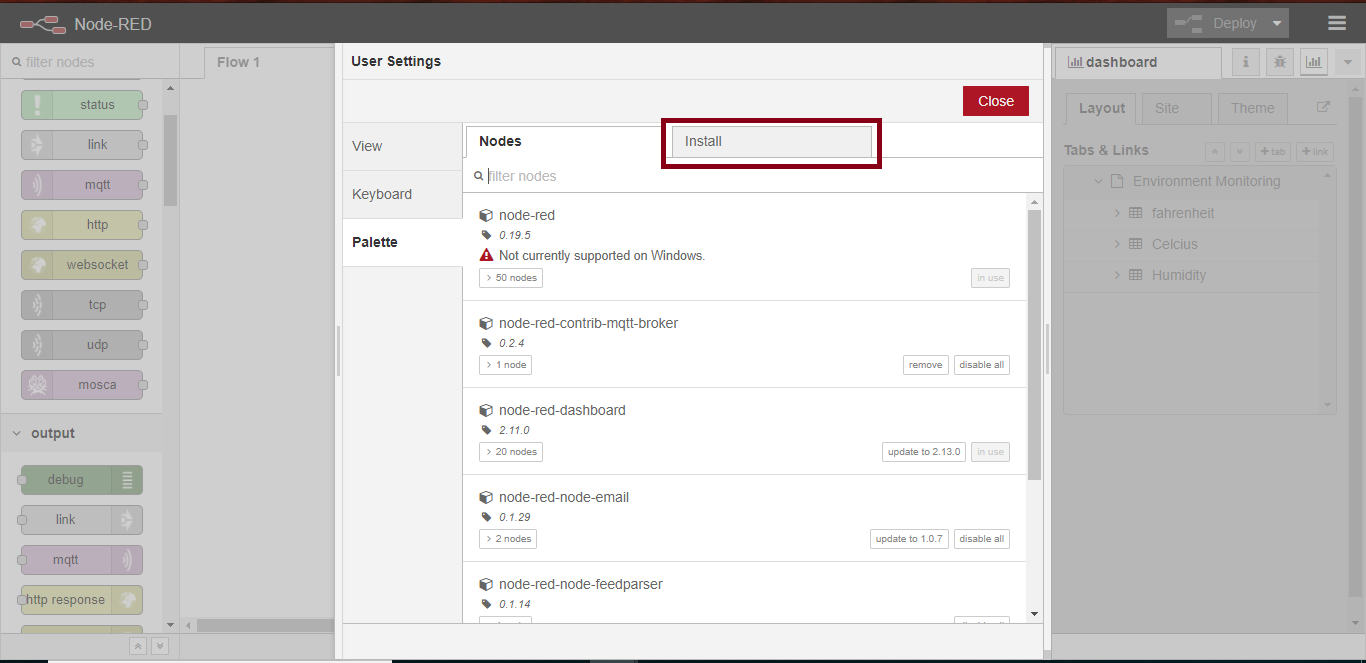Update node-red-dashboard to 2.13.0
Viewport: 1366px width, 663px height.
tap(923, 451)
